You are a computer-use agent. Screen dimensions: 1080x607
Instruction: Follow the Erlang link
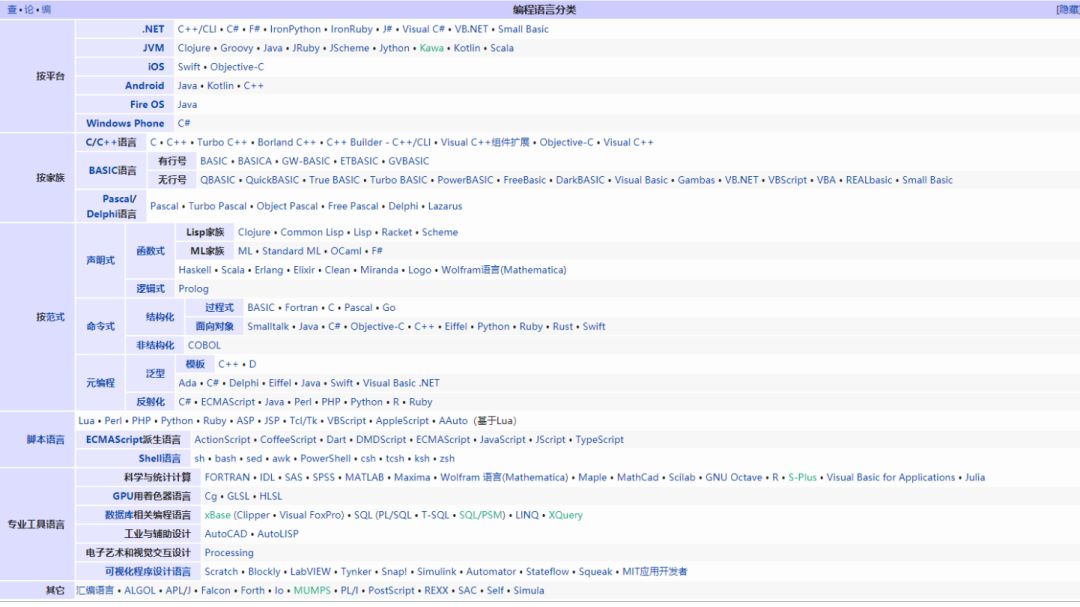pos(269,270)
